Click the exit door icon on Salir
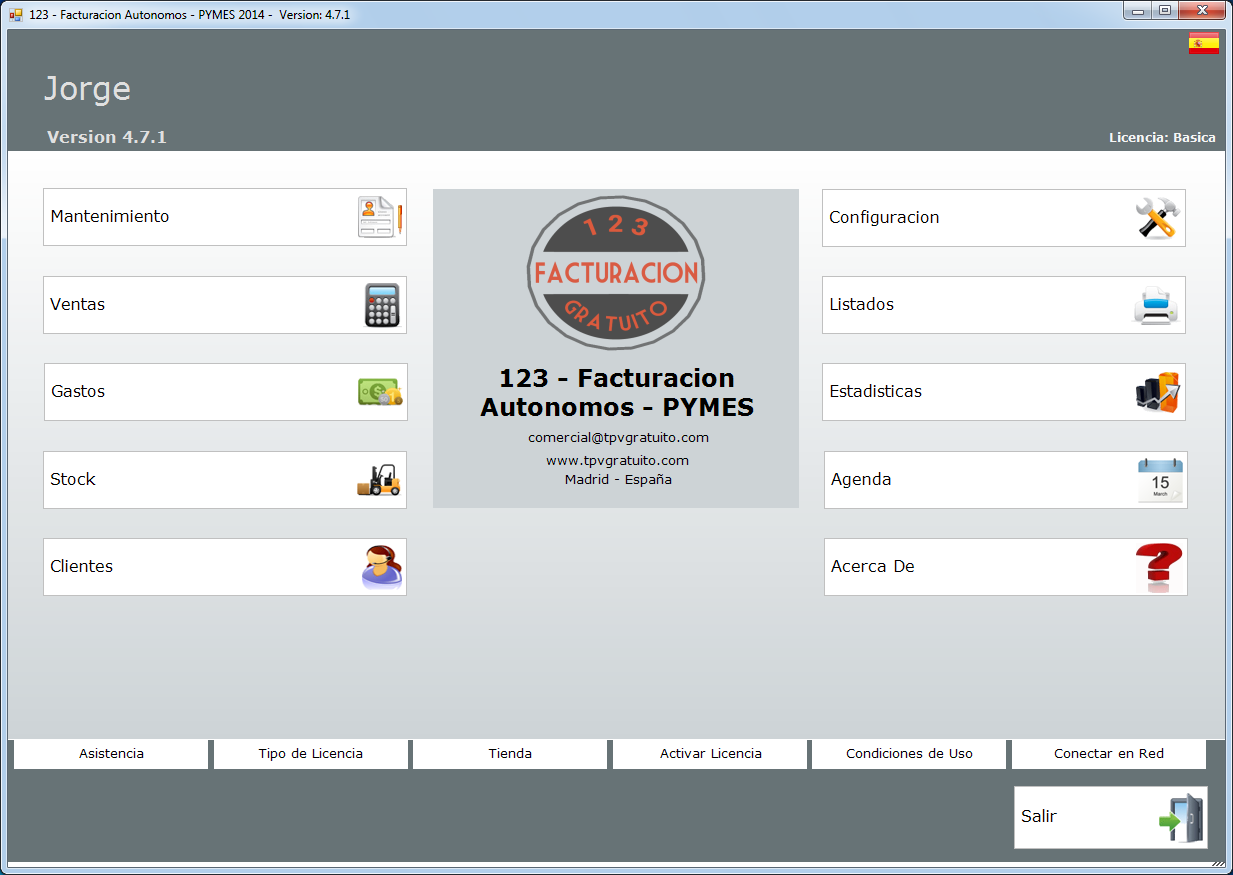Viewport: 1233px width, 875px height. [1181, 818]
